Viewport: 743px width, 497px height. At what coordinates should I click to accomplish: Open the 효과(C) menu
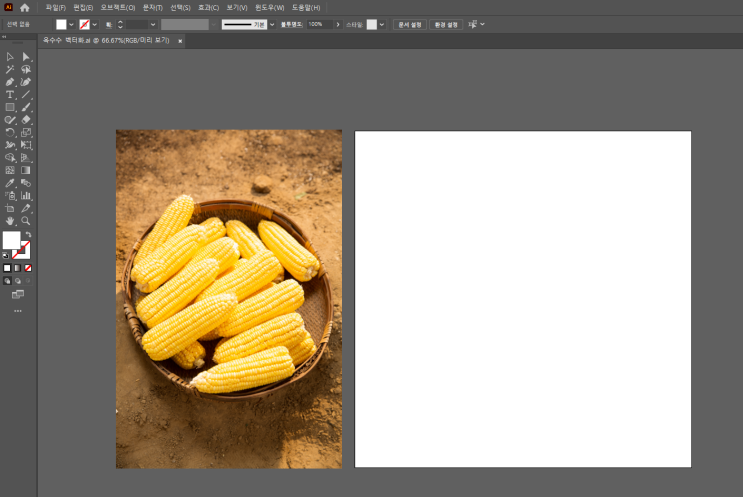[x=208, y=7]
